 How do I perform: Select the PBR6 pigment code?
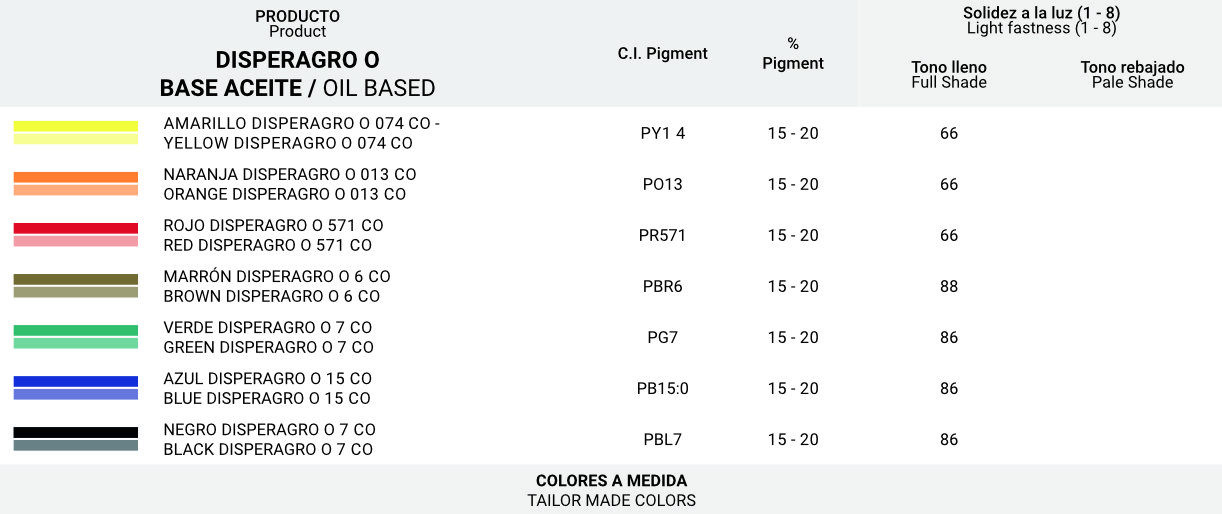pos(662,286)
